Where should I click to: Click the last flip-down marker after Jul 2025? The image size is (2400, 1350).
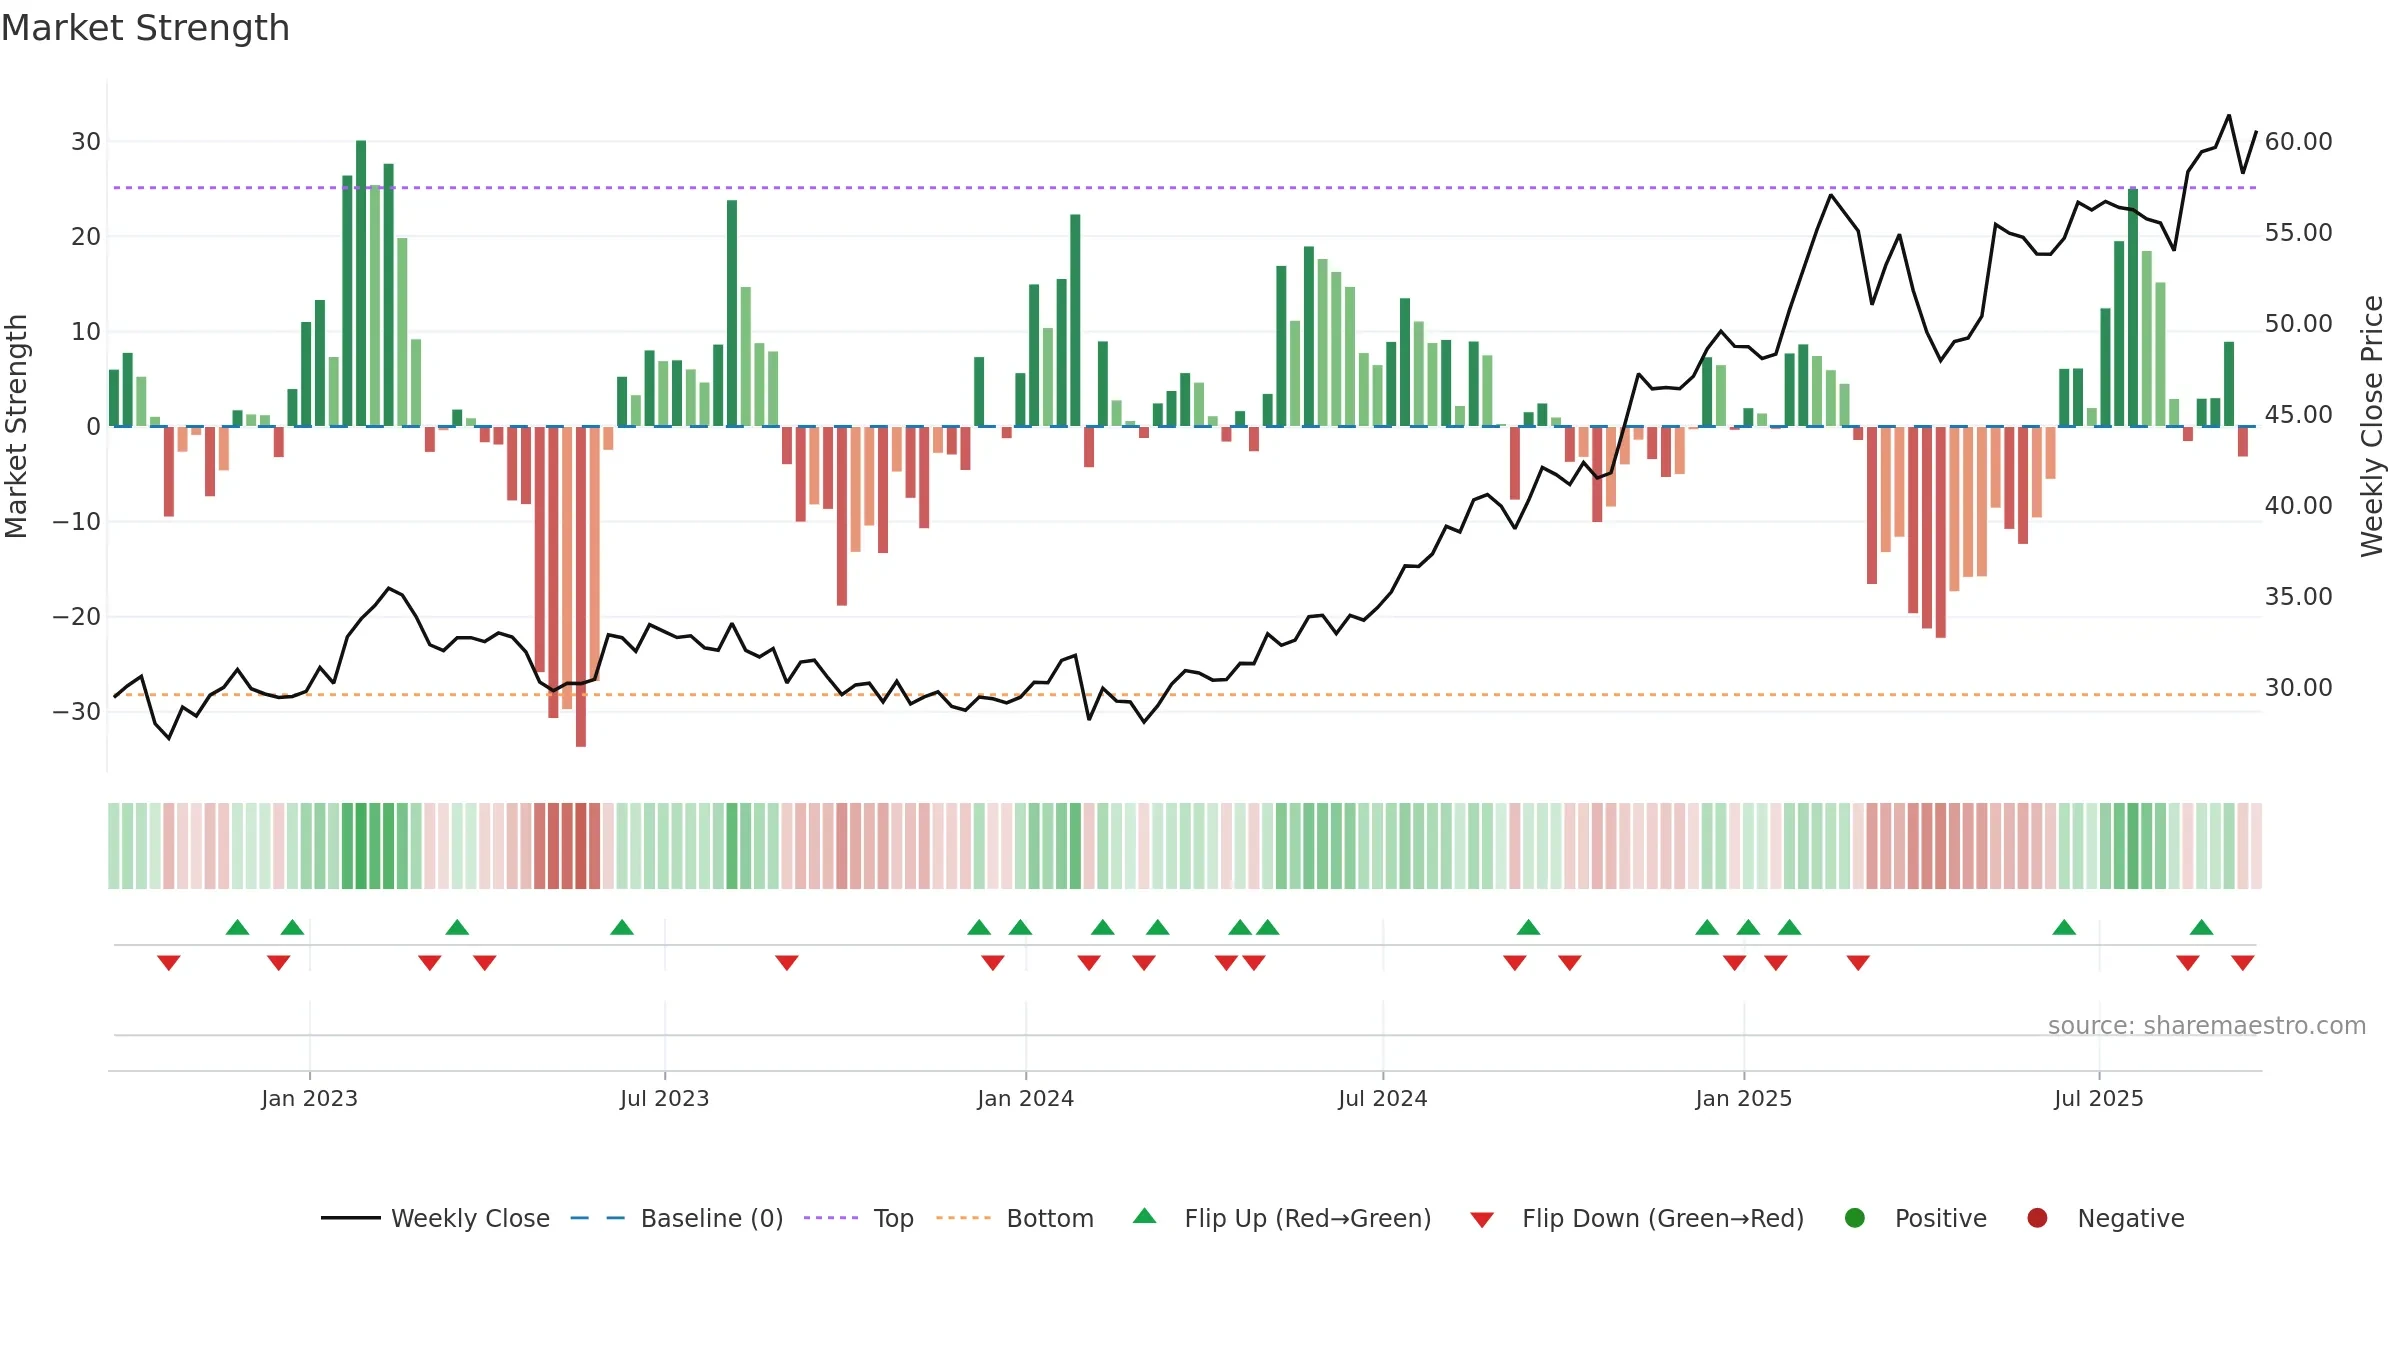(x=2242, y=963)
